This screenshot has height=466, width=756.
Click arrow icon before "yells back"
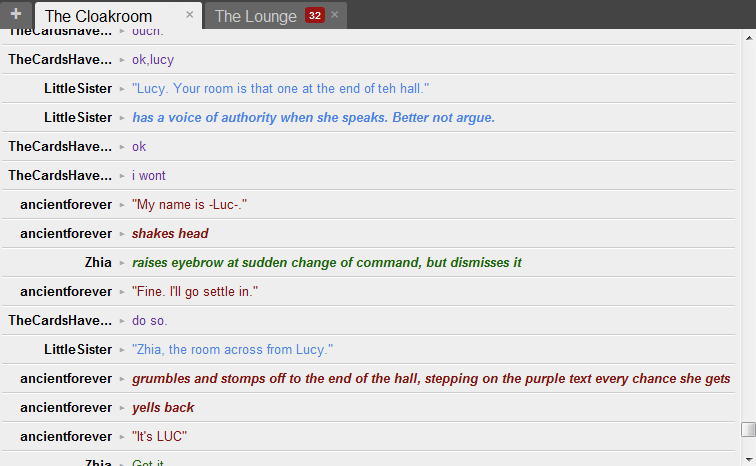point(122,408)
